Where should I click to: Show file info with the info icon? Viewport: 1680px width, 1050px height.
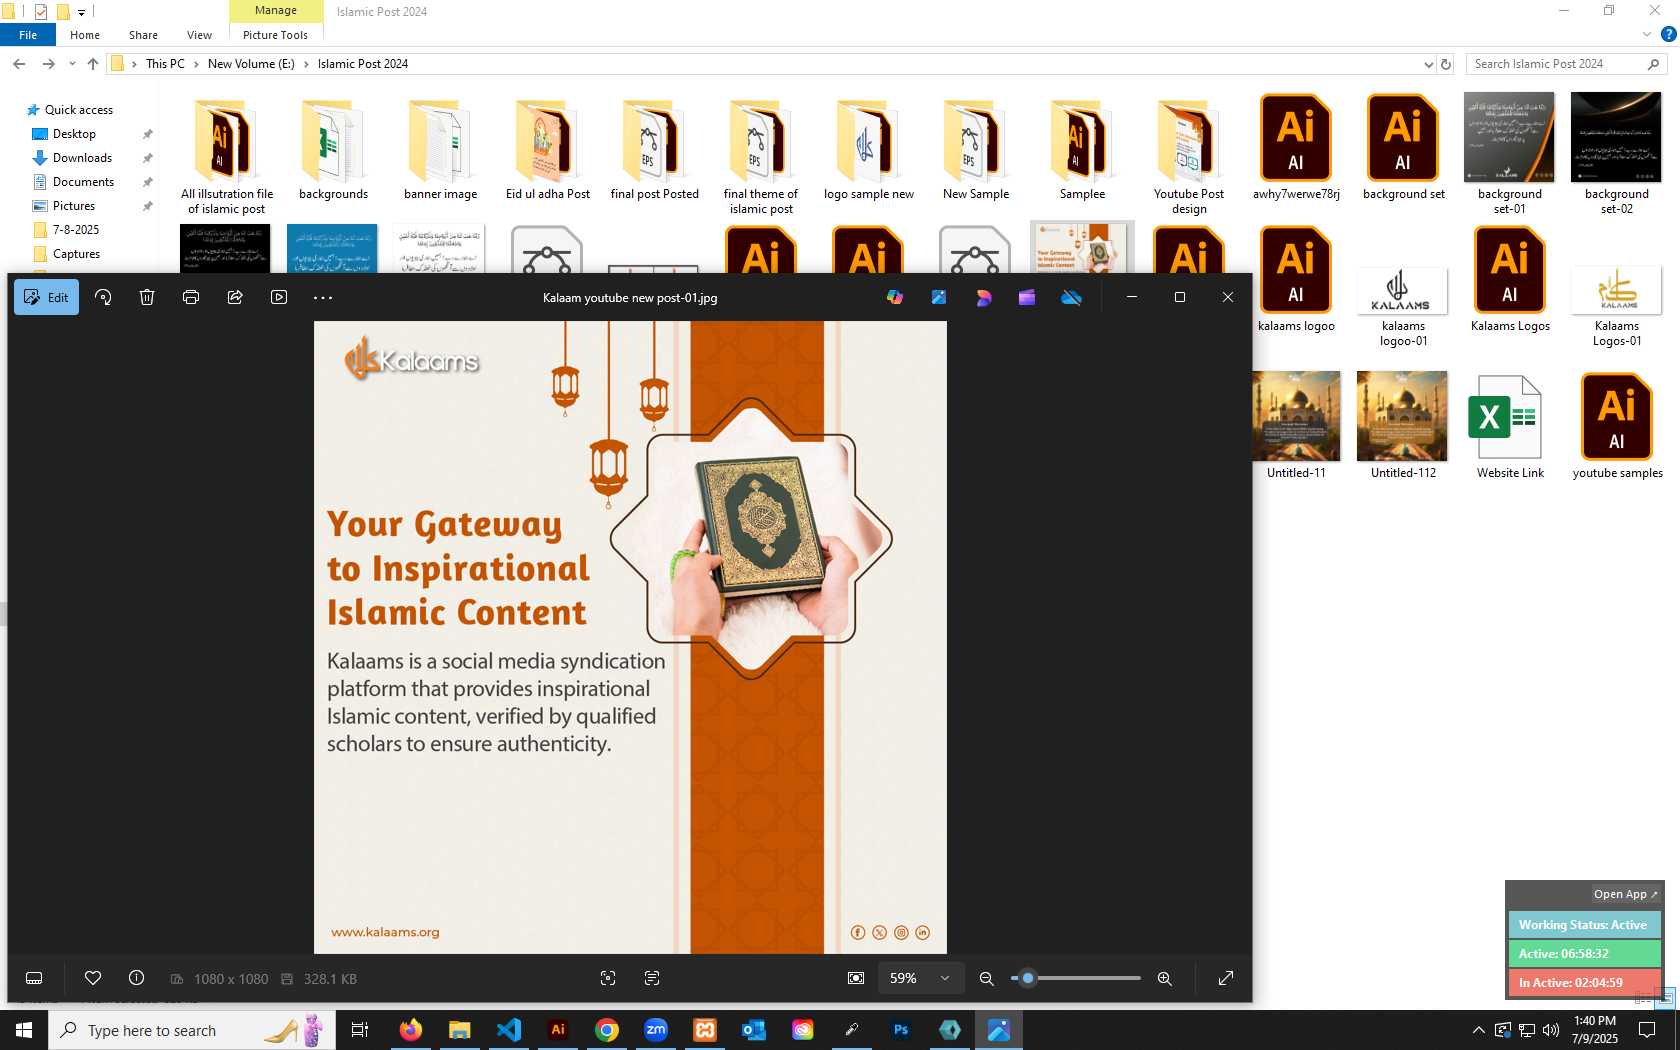pos(137,978)
